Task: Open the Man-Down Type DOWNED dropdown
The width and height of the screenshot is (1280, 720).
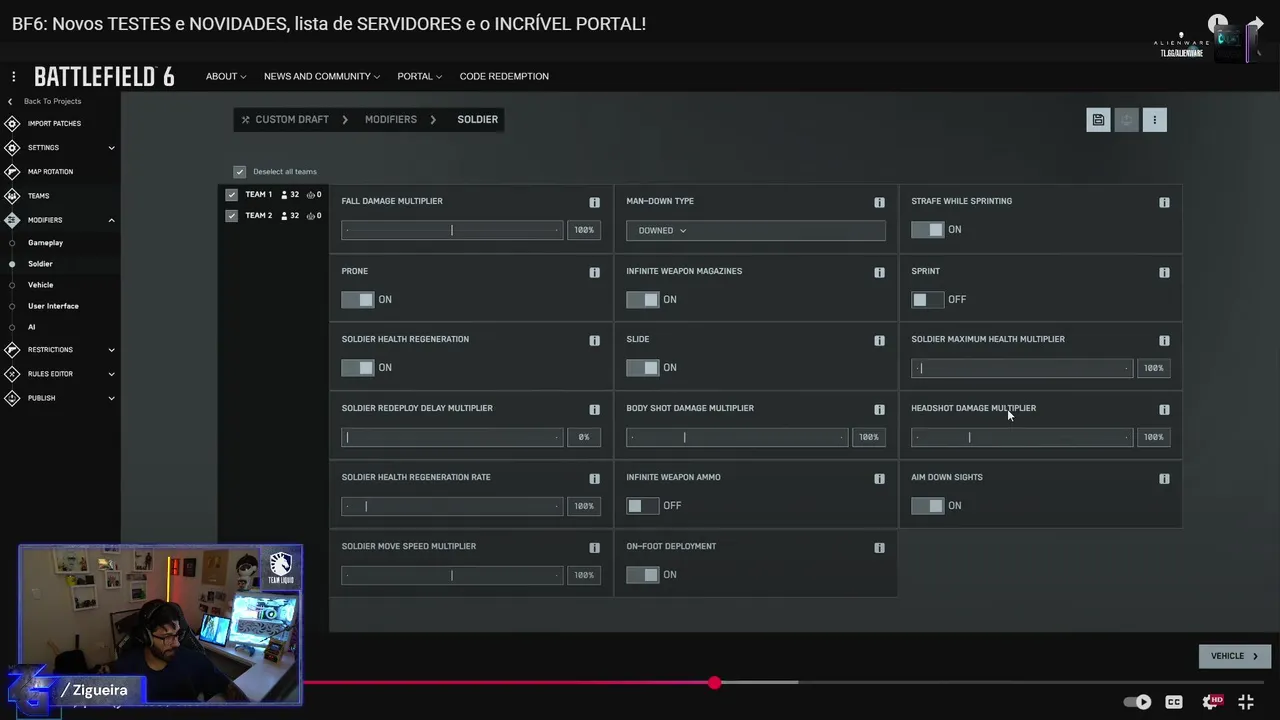Action: coord(755,230)
